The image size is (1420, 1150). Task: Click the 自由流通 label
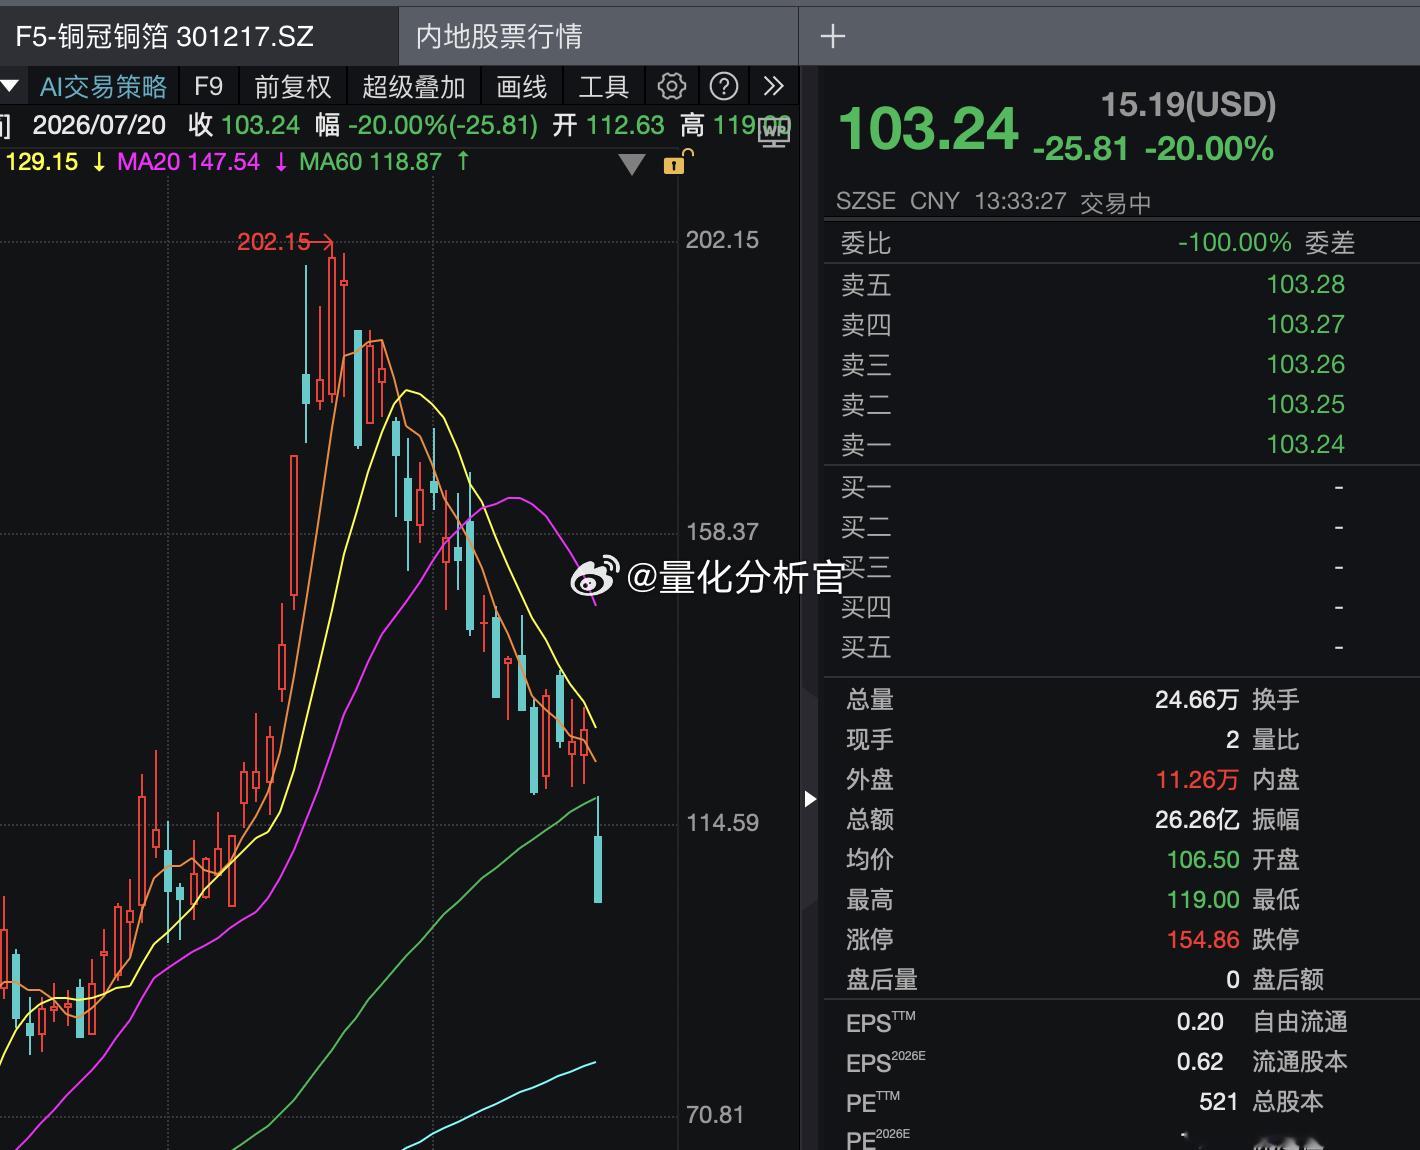click(1300, 1022)
